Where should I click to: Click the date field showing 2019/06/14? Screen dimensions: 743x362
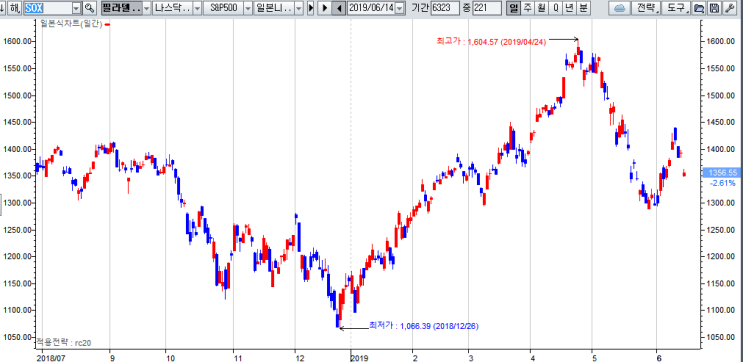[372, 8]
